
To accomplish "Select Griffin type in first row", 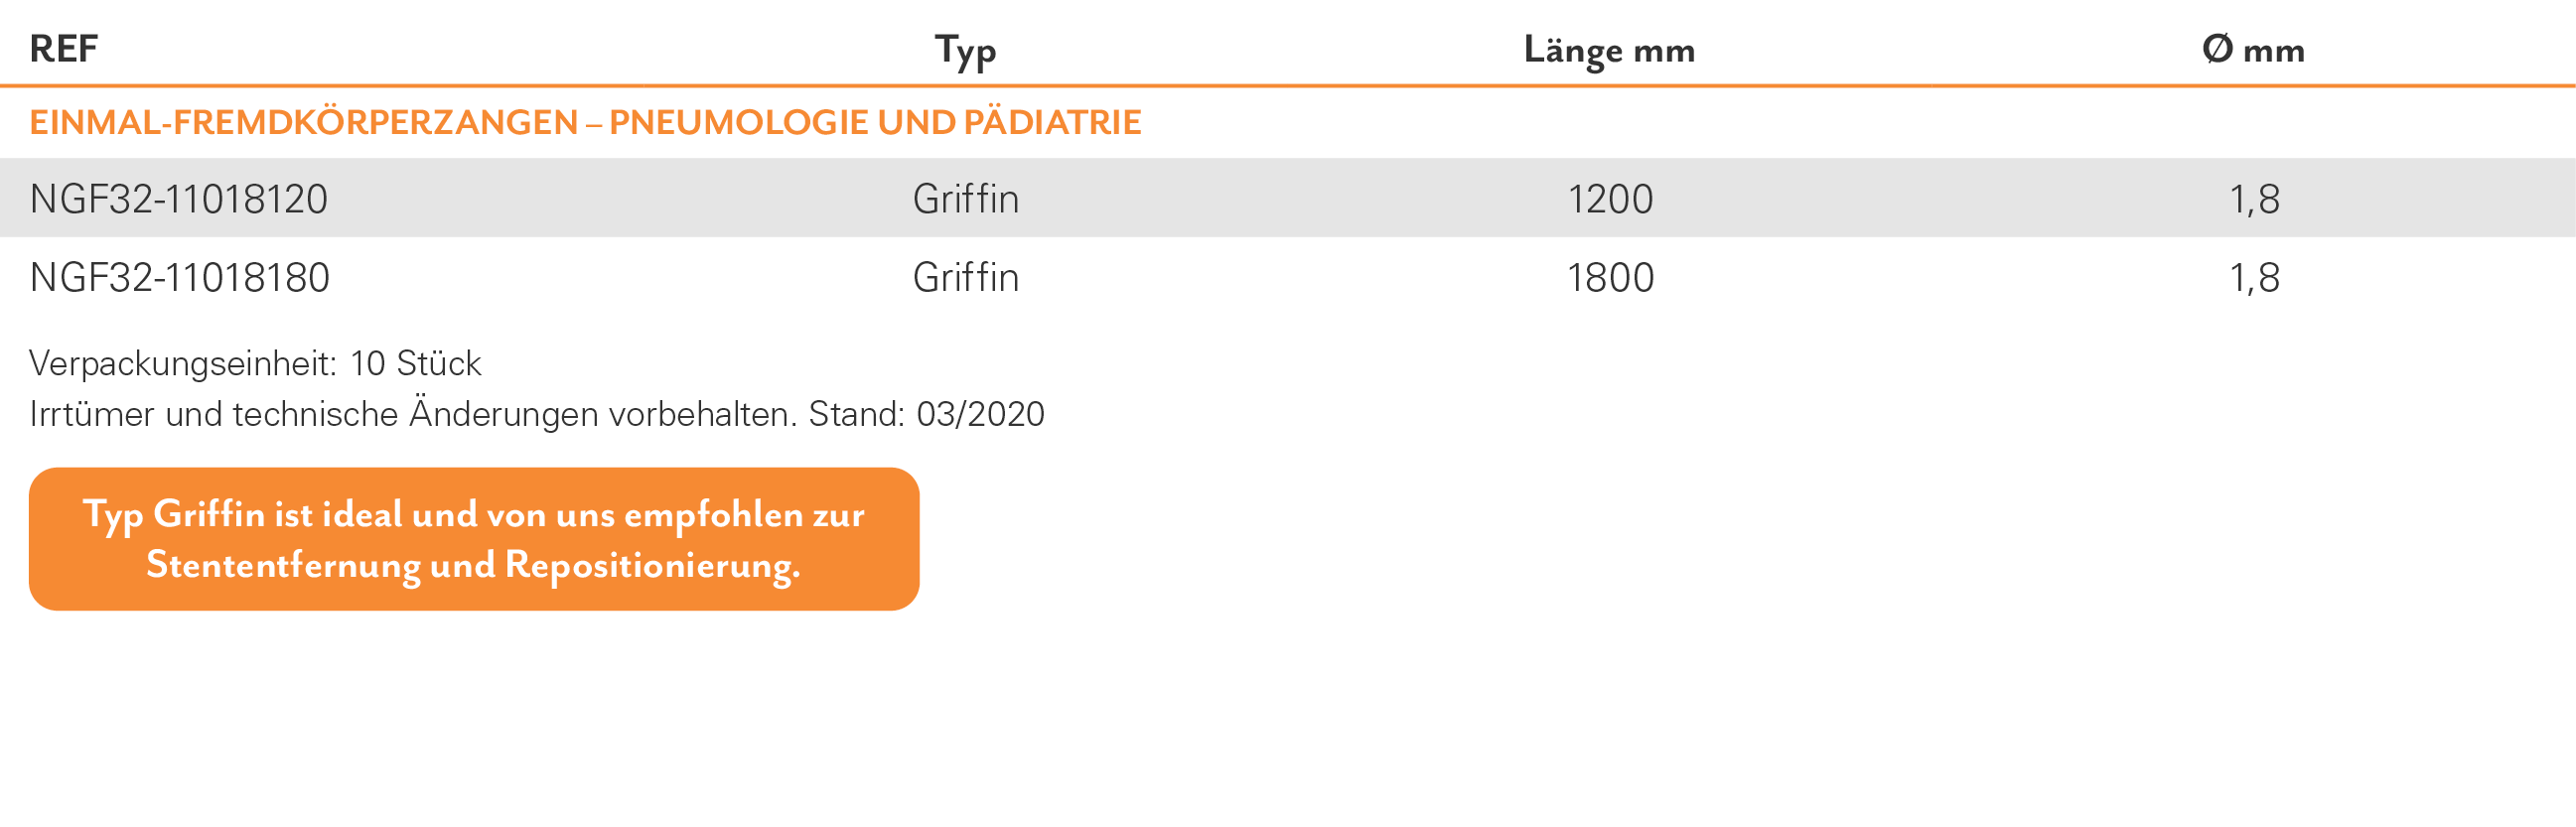I will tap(966, 199).
